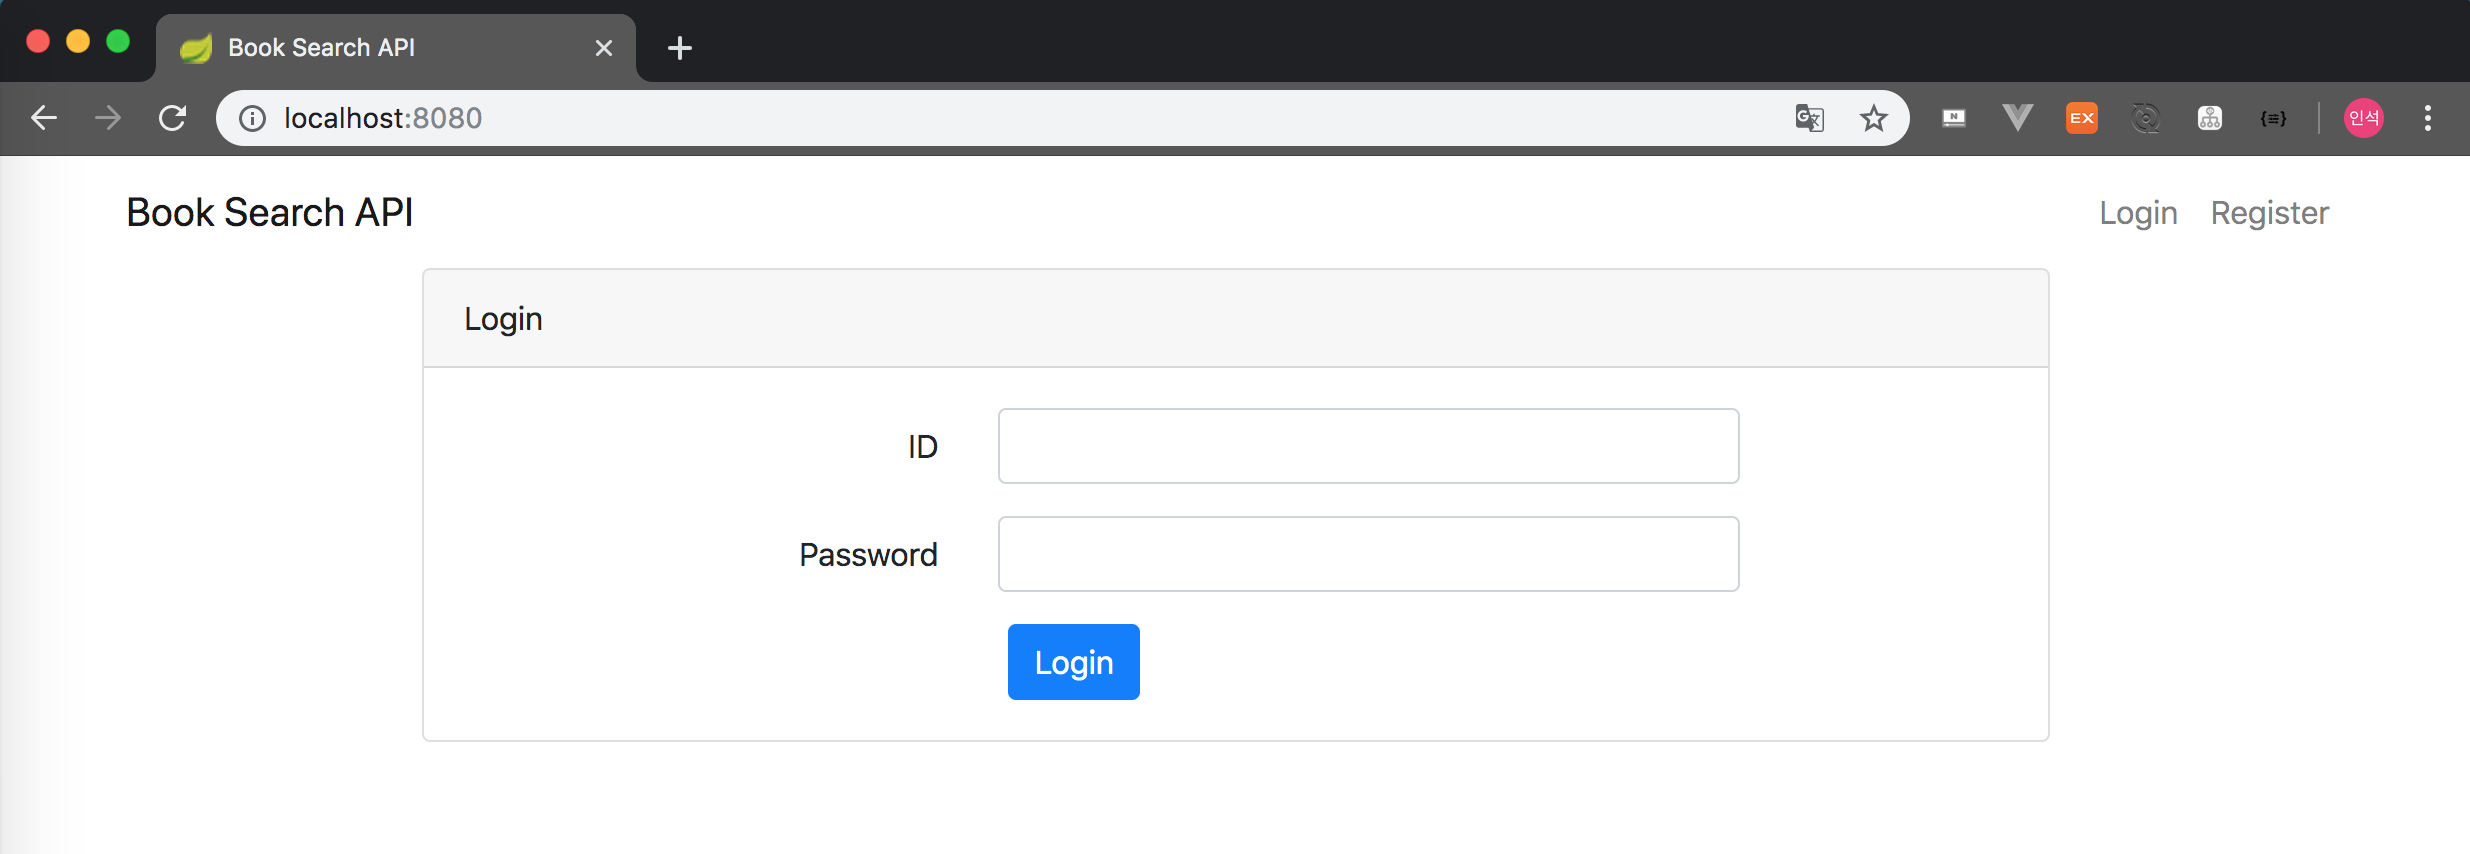The height and width of the screenshot is (854, 2470).
Task: Click the Google Translate extension icon
Action: pos(1809,117)
